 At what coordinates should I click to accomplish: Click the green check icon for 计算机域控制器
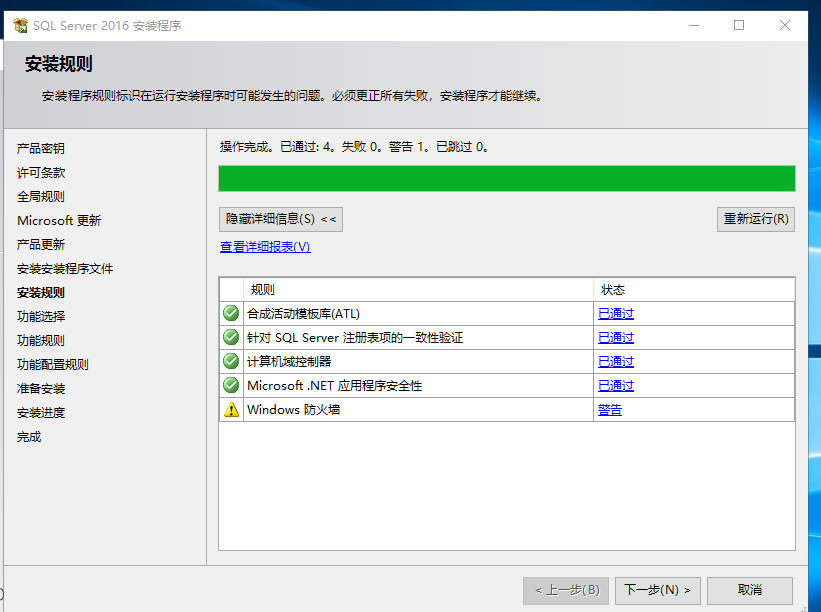tap(231, 361)
